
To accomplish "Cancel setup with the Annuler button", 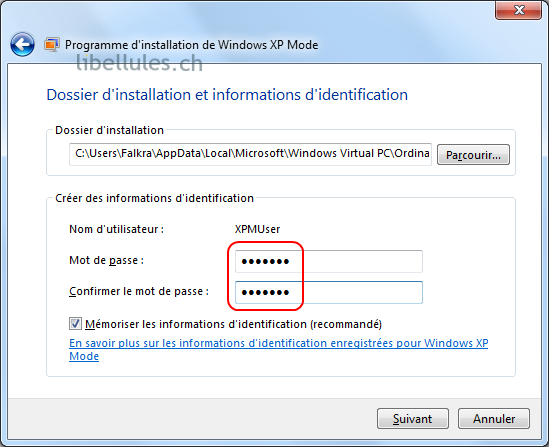I will 494,419.
